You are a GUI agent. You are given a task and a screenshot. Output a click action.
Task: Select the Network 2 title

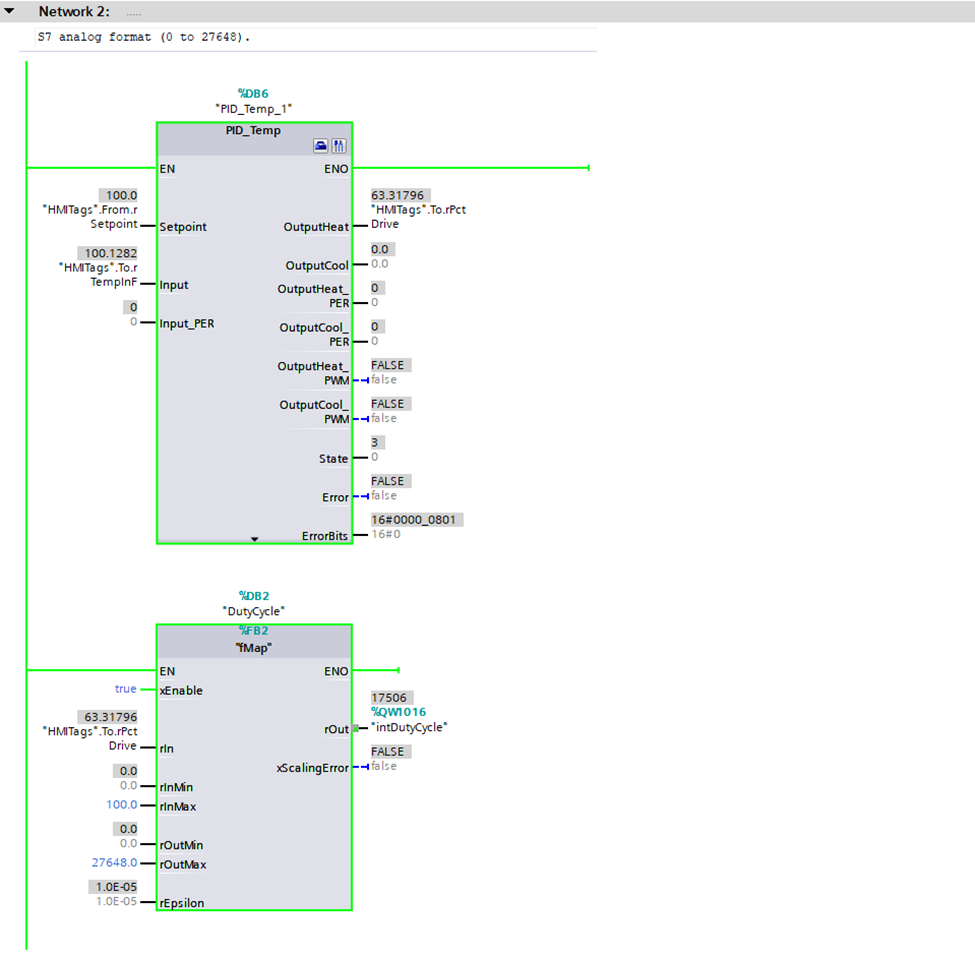point(74,11)
